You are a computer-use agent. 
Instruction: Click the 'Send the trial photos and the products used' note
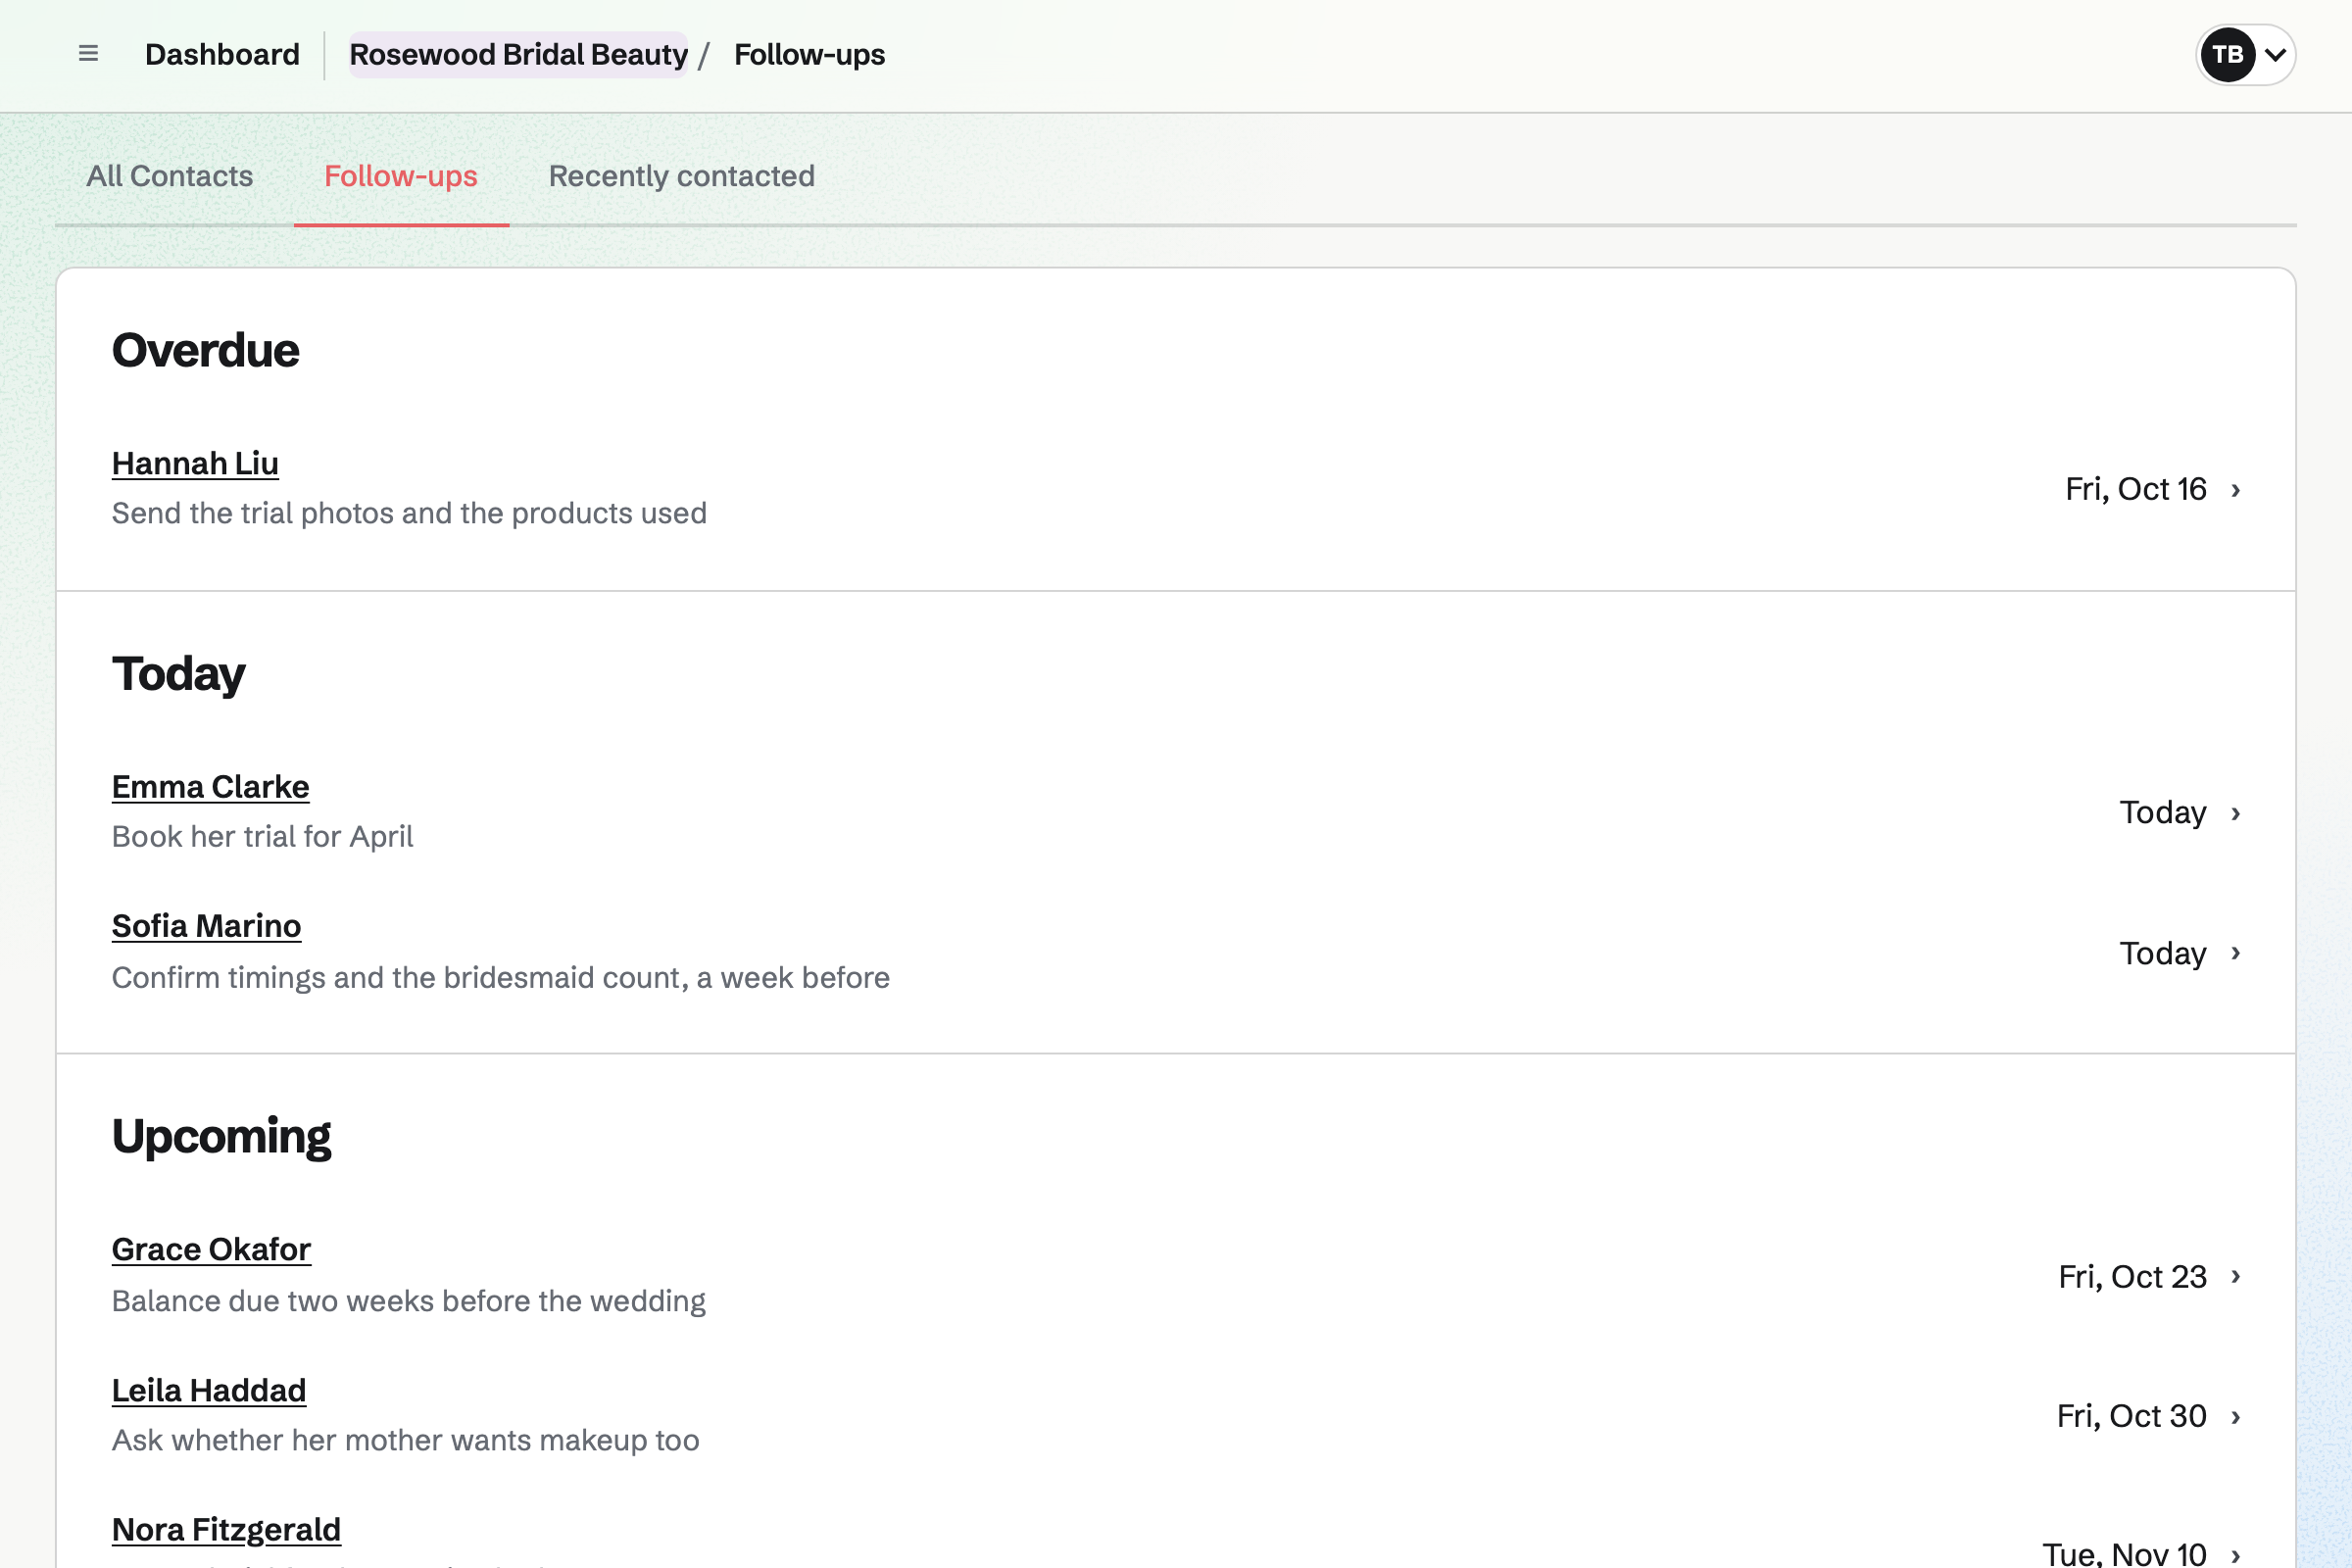409,513
